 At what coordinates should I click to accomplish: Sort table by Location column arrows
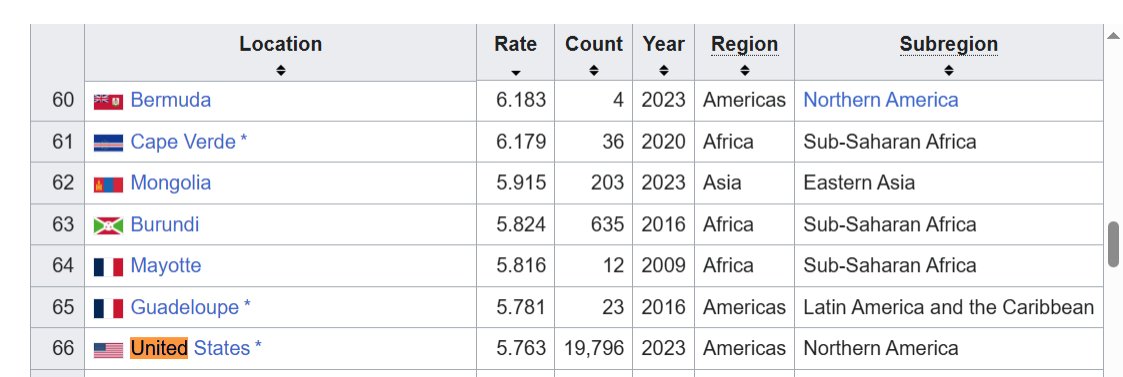(x=281, y=70)
